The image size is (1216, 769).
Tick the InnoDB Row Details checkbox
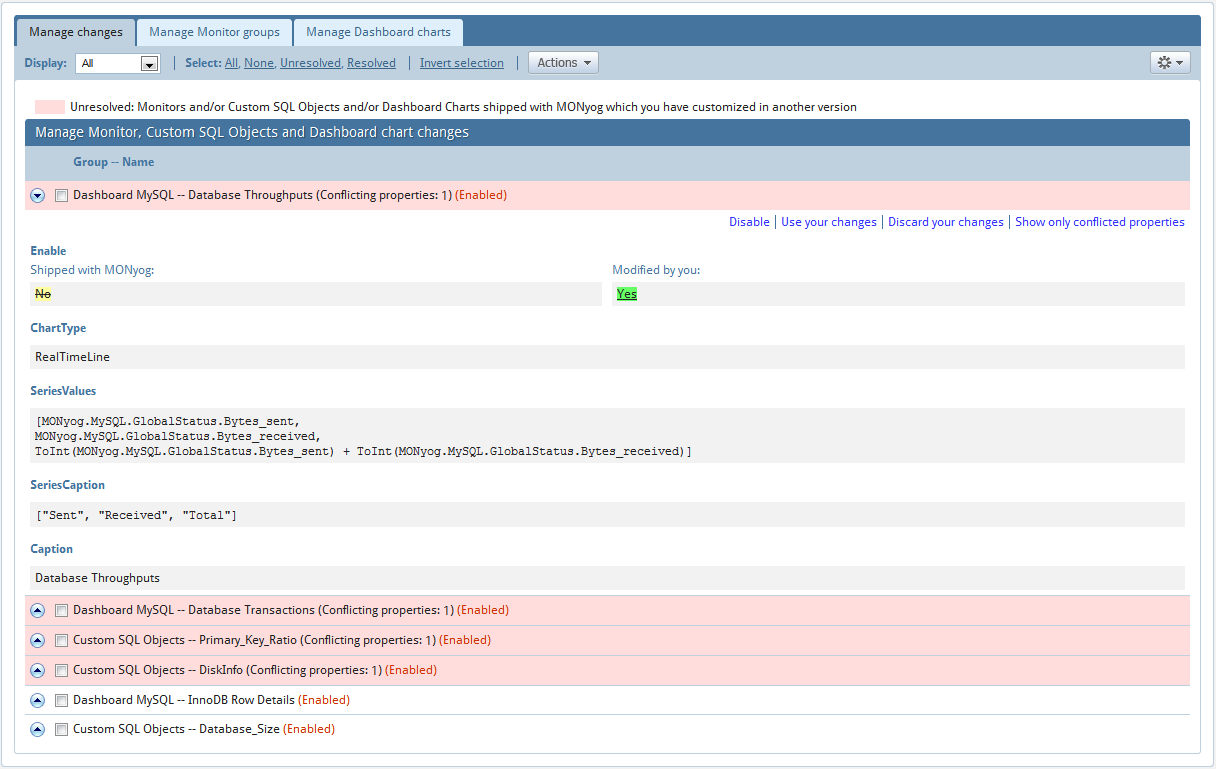pos(62,700)
